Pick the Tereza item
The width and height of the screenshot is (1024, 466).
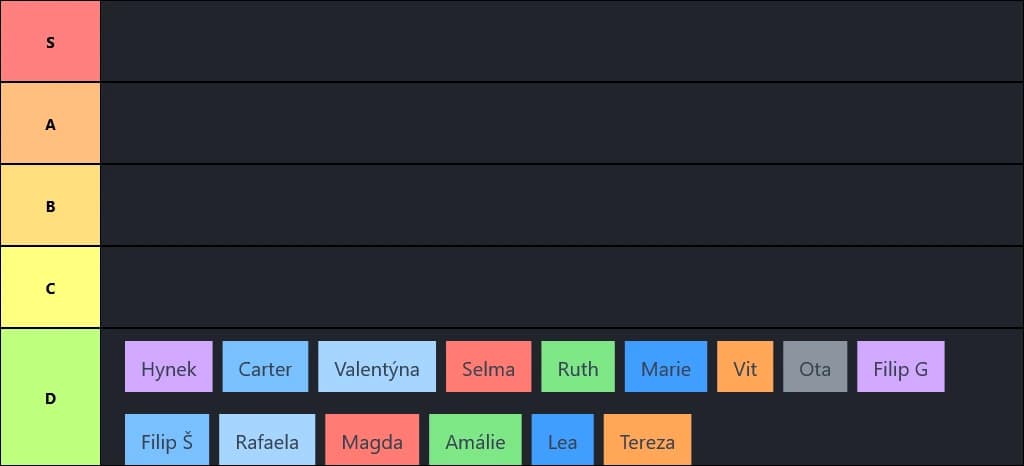click(x=647, y=440)
